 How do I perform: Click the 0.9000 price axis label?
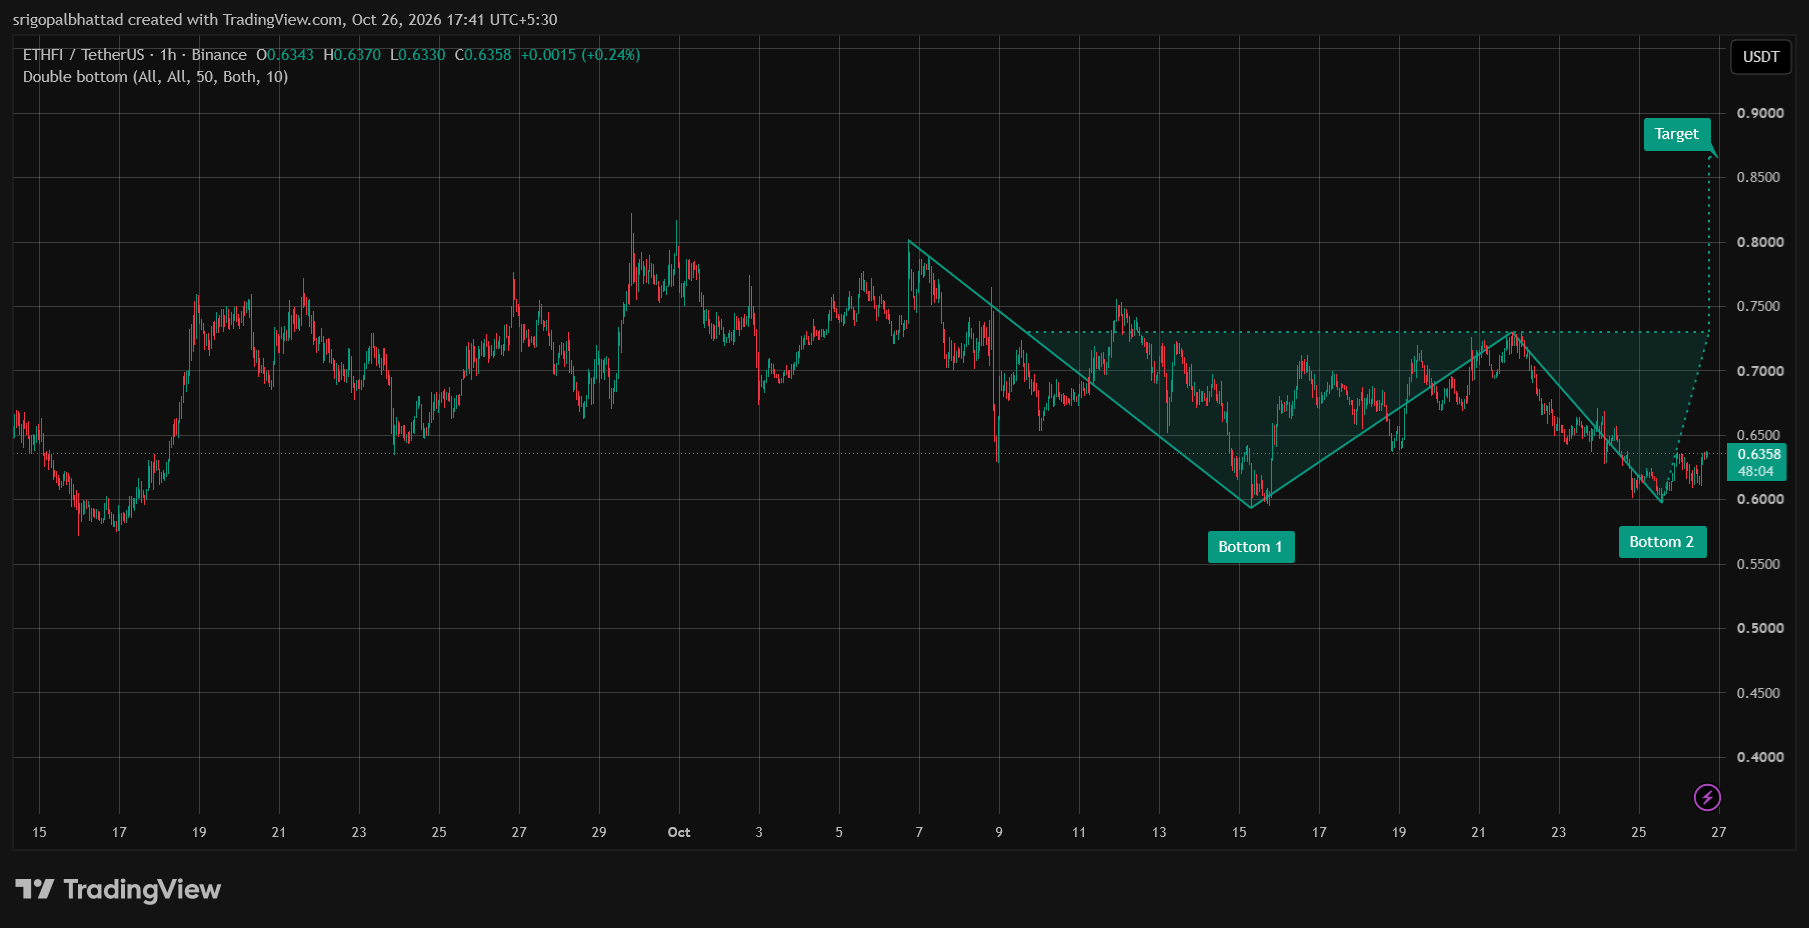coord(1760,113)
